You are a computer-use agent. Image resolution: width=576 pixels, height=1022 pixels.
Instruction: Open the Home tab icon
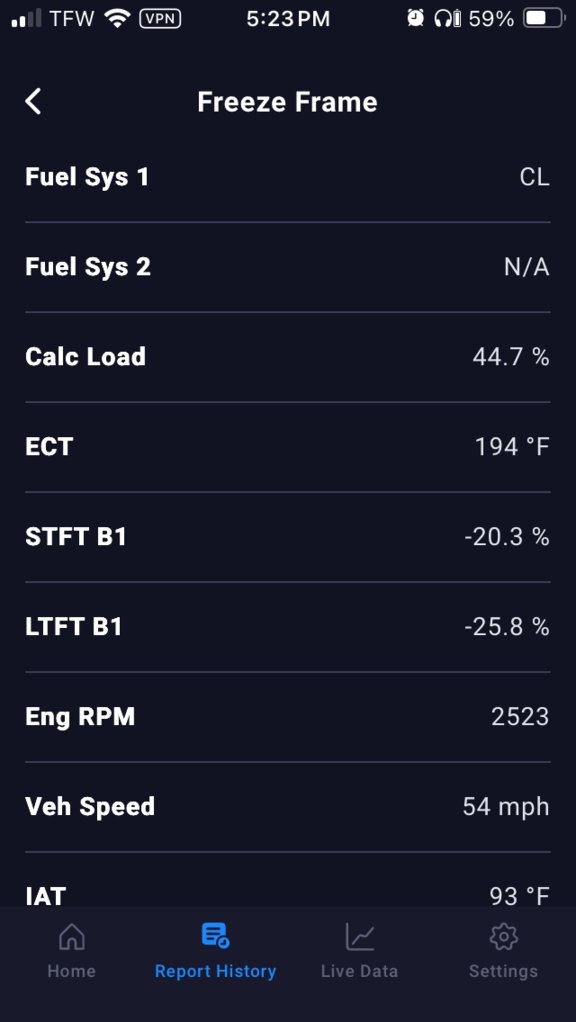click(72, 937)
